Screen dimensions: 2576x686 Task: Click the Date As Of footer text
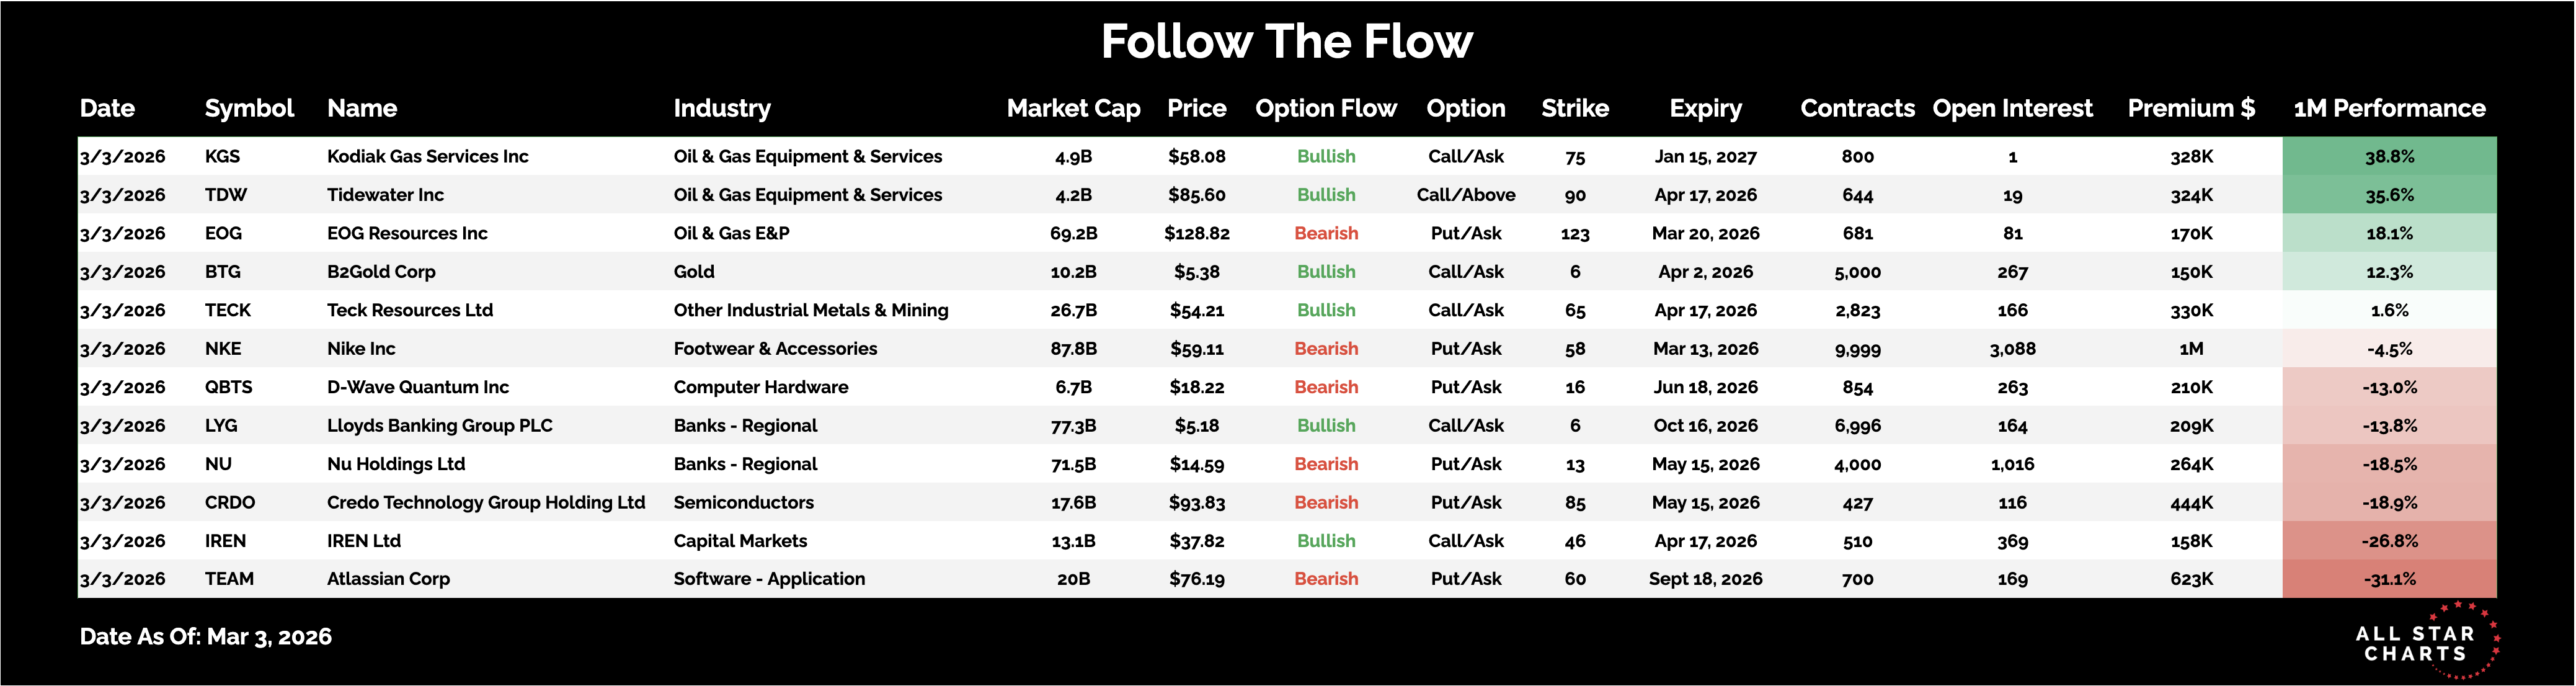pyautogui.click(x=205, y=637)
